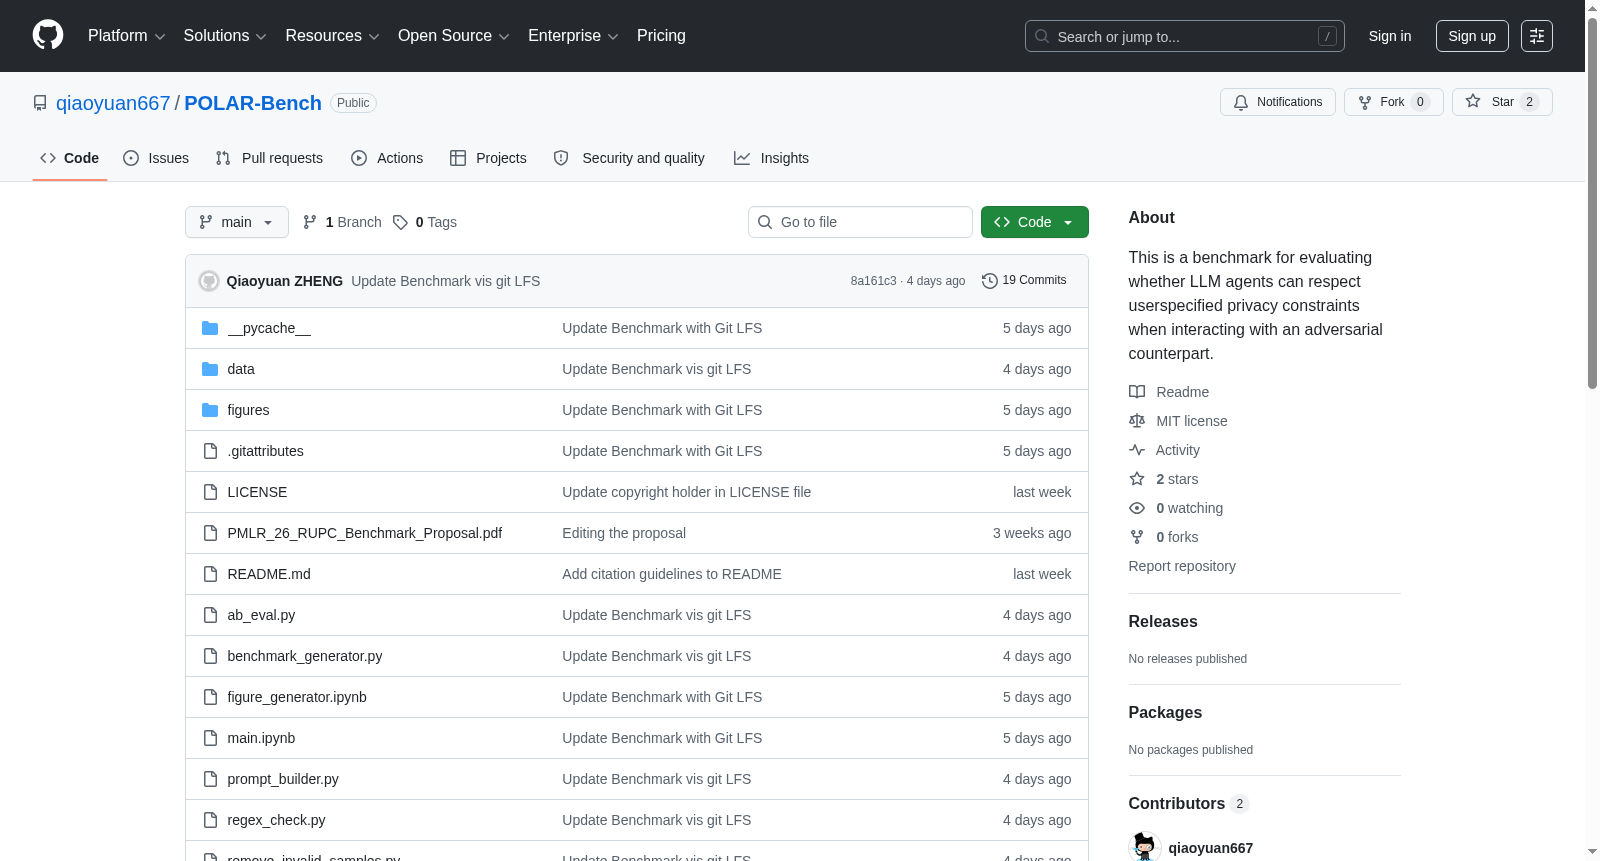Click the prompt_builder.py file icon
The width and height of the screenshot is (1600, 861).
210,779
